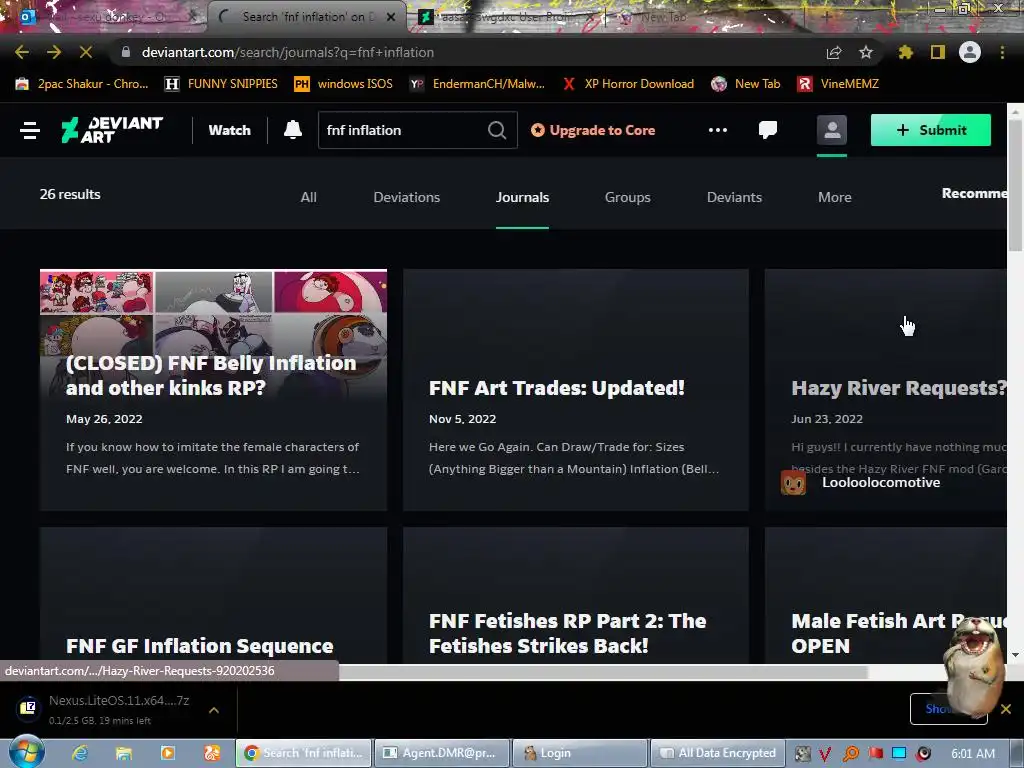Open the windows ISOS bookmark
Screen dimensions: 1024x768
click(x=343, y=84)
